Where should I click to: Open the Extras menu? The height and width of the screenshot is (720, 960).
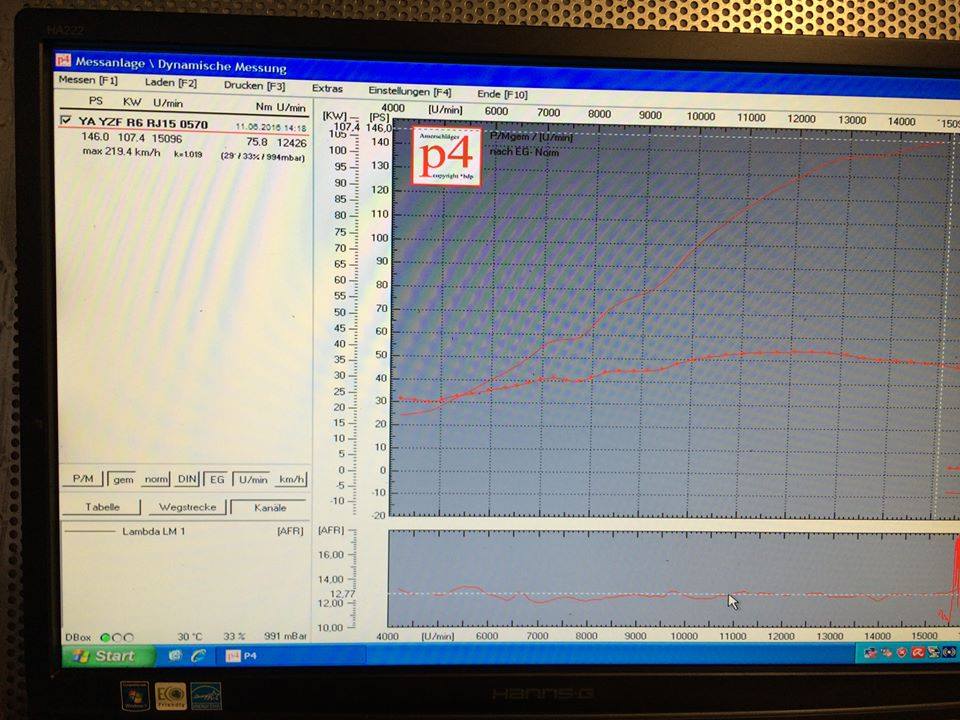coord(327,88)
